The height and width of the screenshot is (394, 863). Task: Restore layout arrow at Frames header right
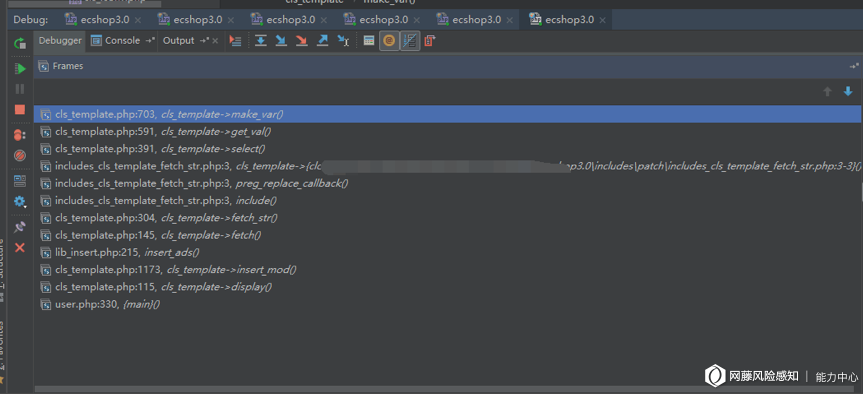pos(854,66)
